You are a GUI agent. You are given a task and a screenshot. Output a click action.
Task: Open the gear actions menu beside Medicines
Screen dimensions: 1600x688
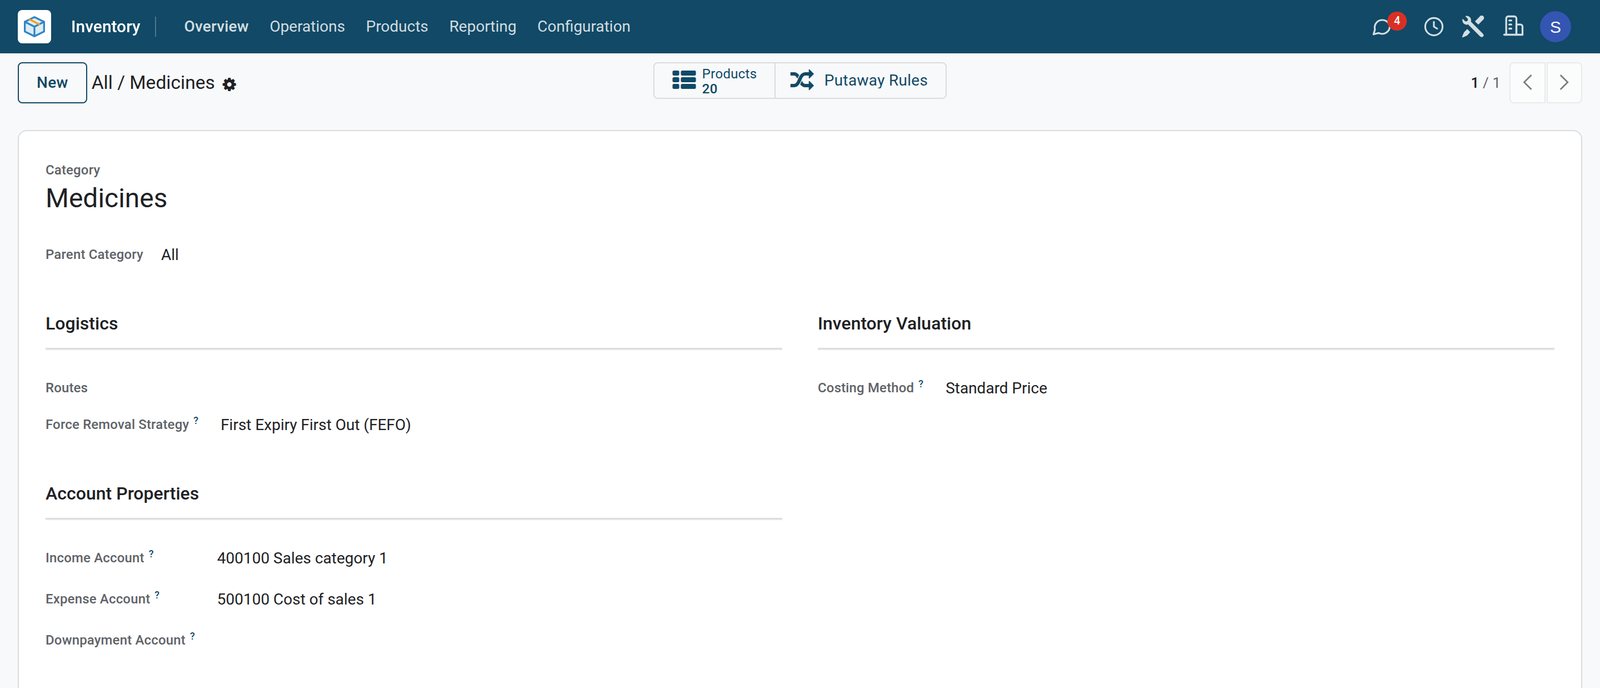coord(229,85)
